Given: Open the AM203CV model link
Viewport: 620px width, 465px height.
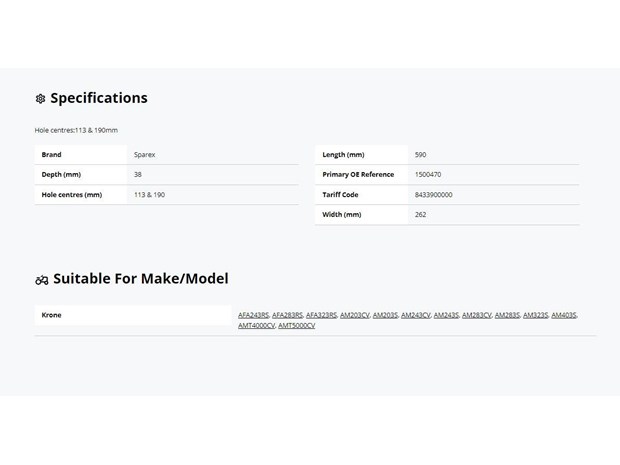Looking at the screenshot, I should click(355, 315).
